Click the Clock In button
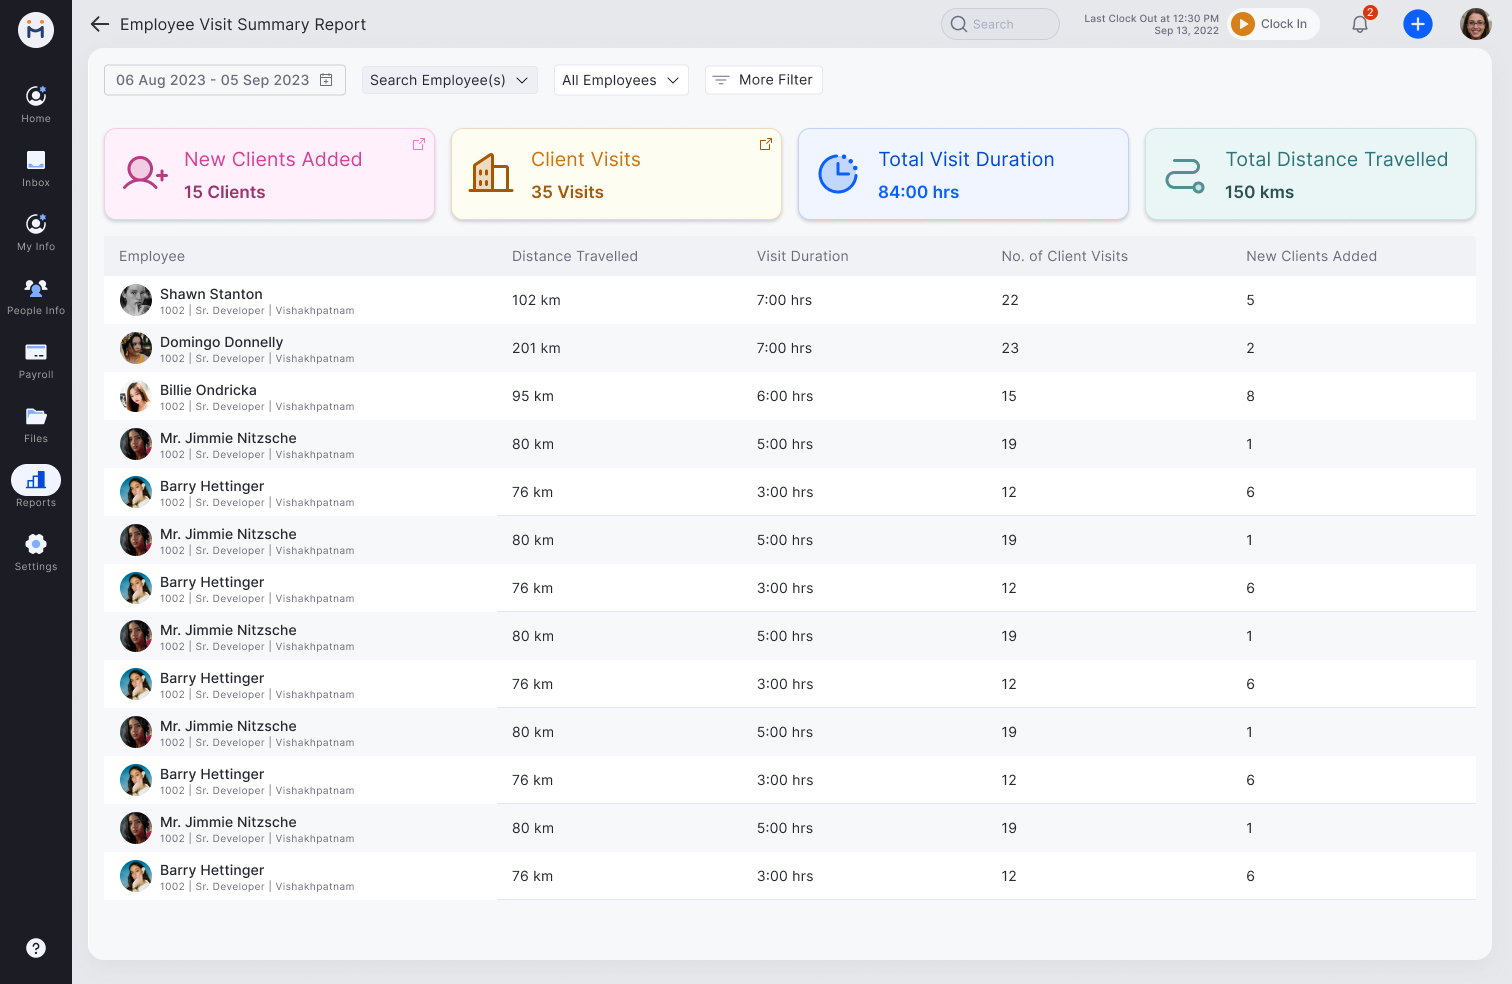Screen dimensions: 1512x984 pos(1273,23)
